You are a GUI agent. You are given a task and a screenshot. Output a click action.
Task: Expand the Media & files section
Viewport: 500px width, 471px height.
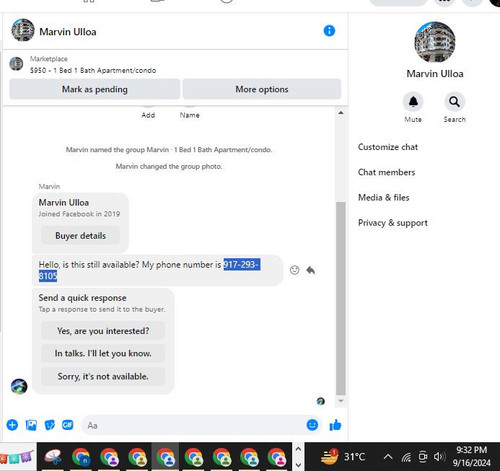pos(383,198)
